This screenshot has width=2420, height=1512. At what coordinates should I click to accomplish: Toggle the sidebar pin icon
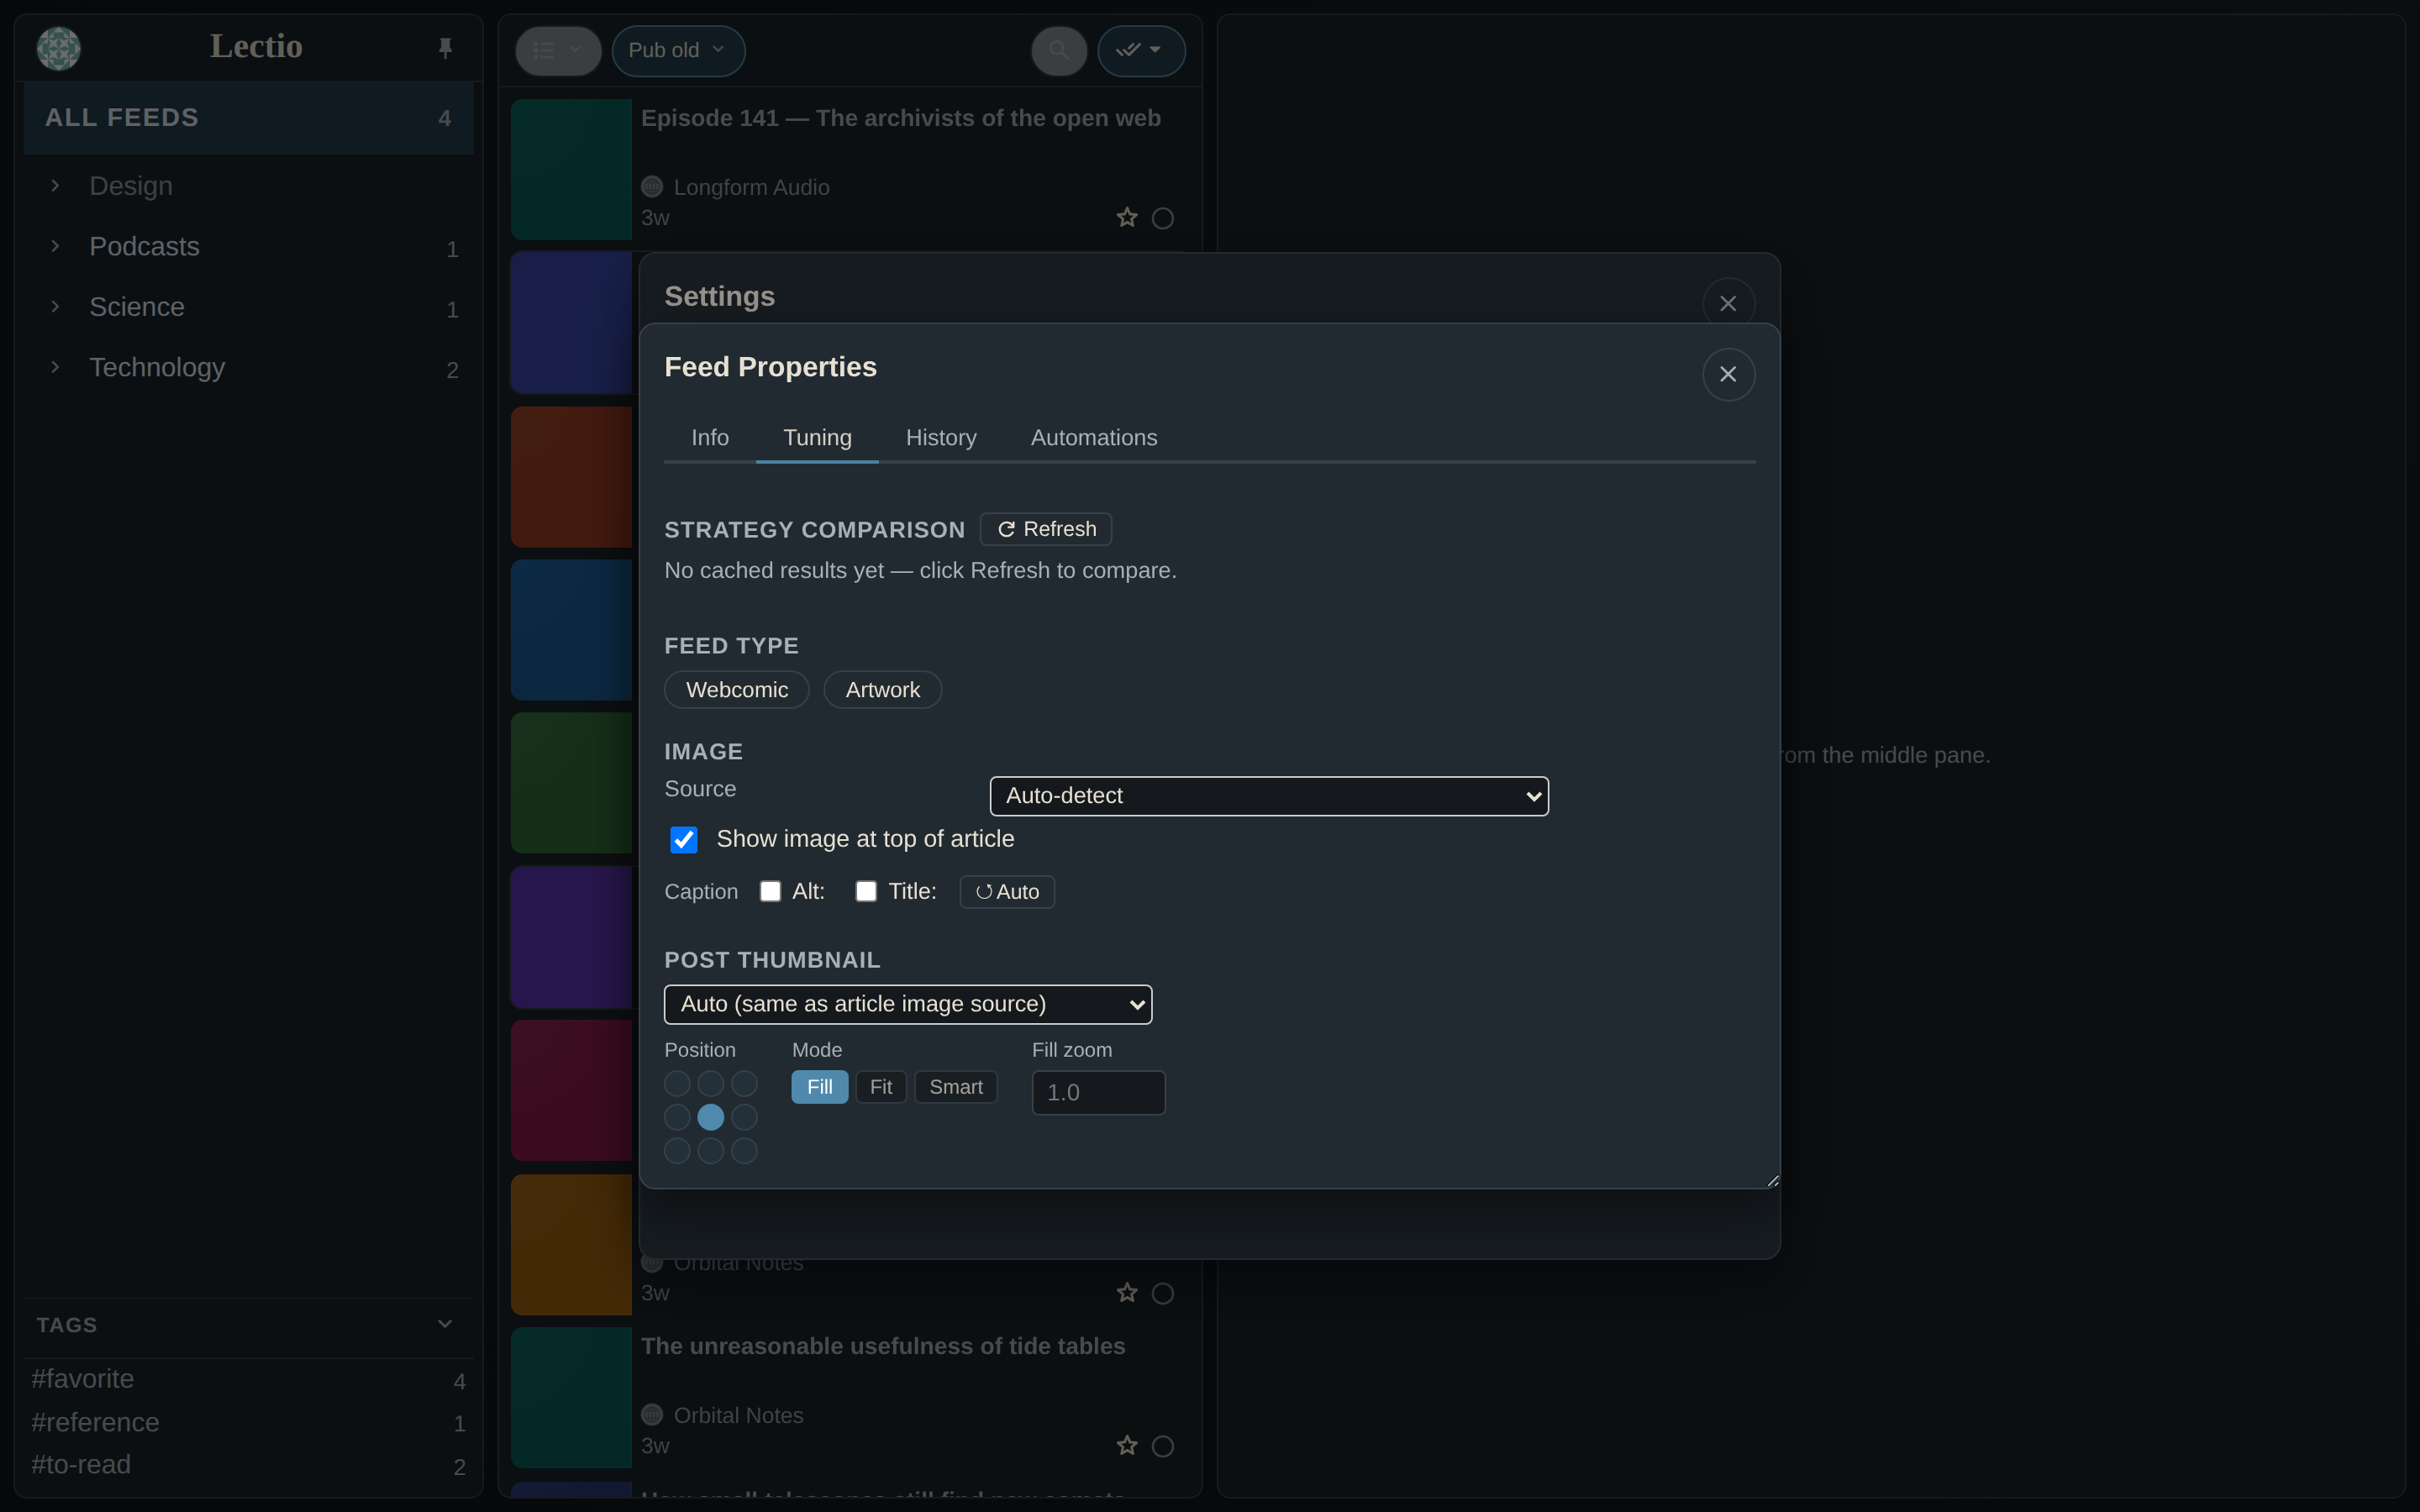[x=445, y=48]
